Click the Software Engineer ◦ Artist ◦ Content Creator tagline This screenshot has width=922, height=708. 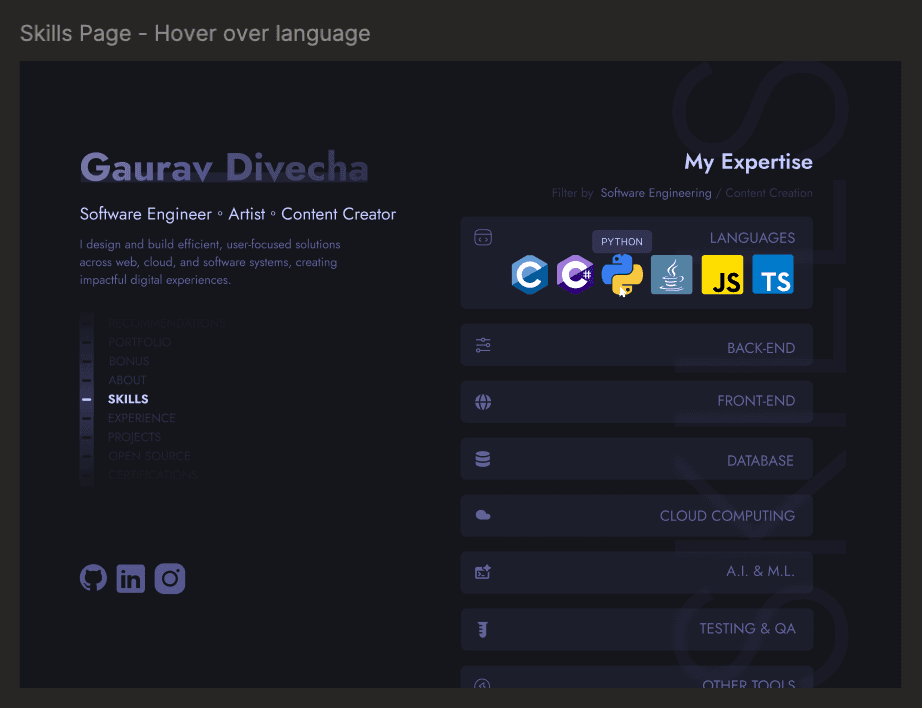(x=238, y=214)
